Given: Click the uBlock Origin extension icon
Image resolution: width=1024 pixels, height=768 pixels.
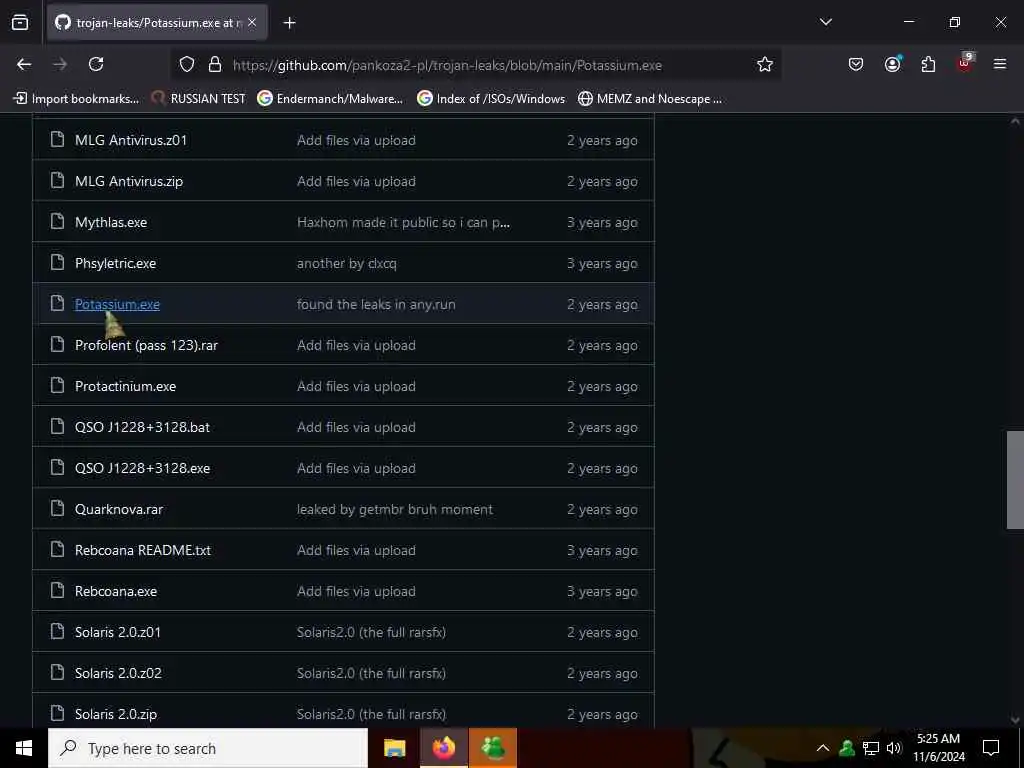Looking at the screenshot, I should coord(965,63).
